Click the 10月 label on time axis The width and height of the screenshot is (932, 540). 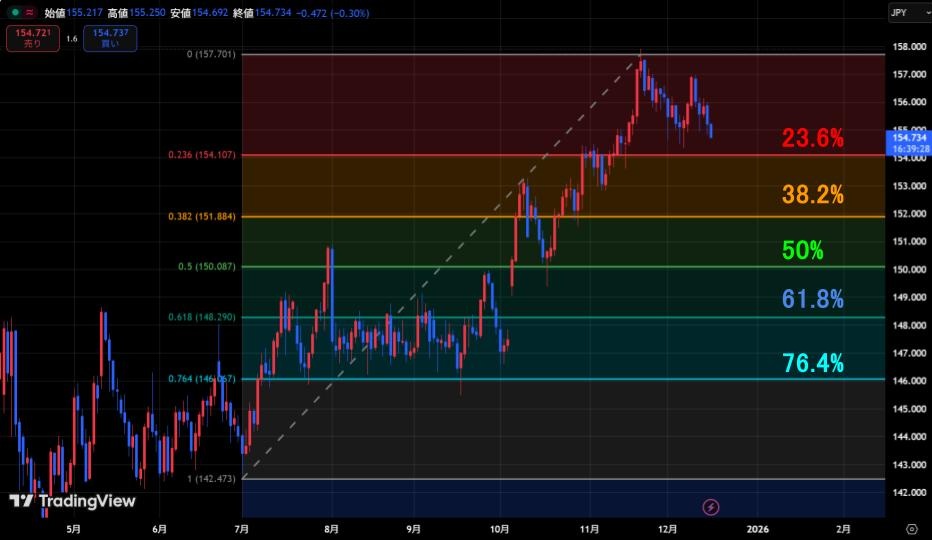click(501, 528)
